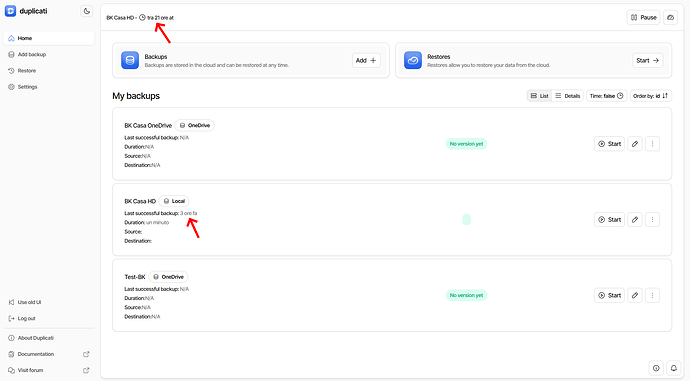Image resolution: width=690 pixels, height=381 pixels.
Task: Open Order by: id sorting
Action: click(x=650, y=96)
